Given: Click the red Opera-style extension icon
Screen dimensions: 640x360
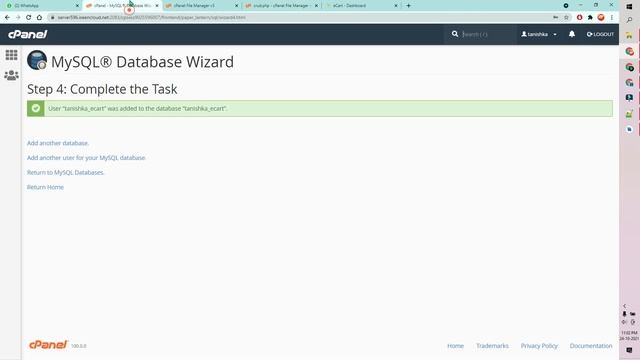Looking at the screenshot, I should point(580,18).
